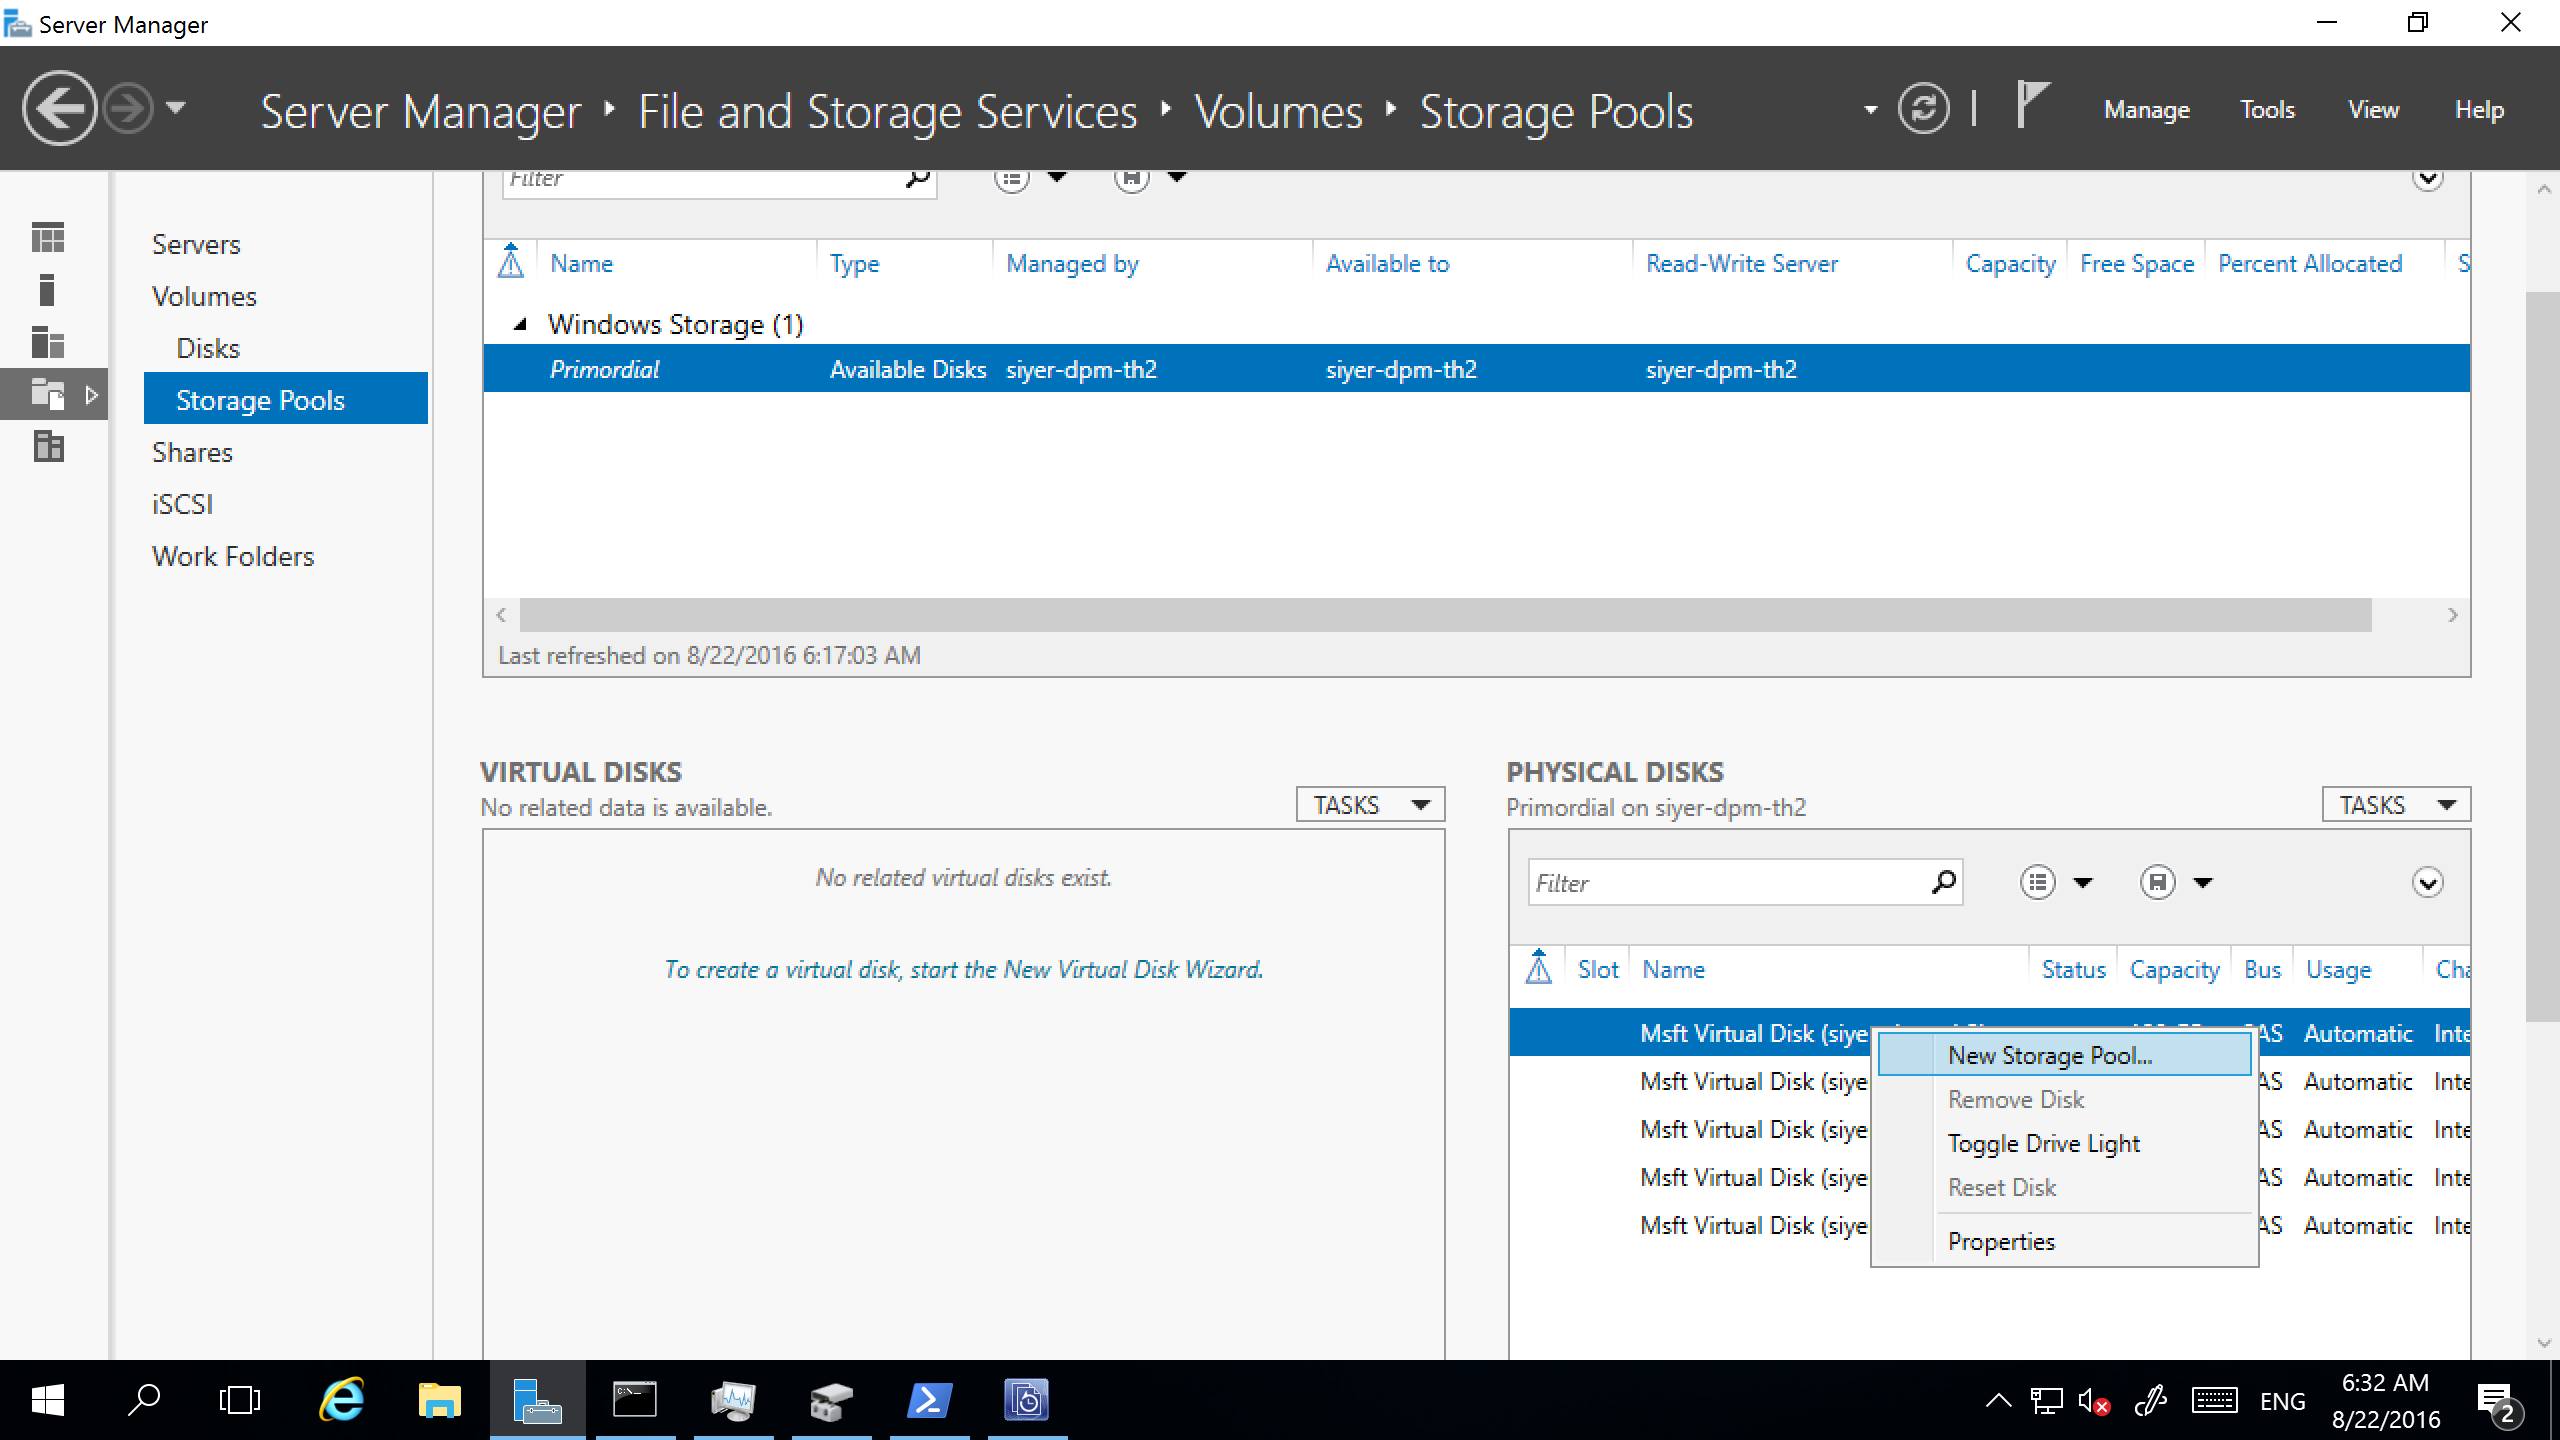Select New Storage Pool from context menu

2048,1053
